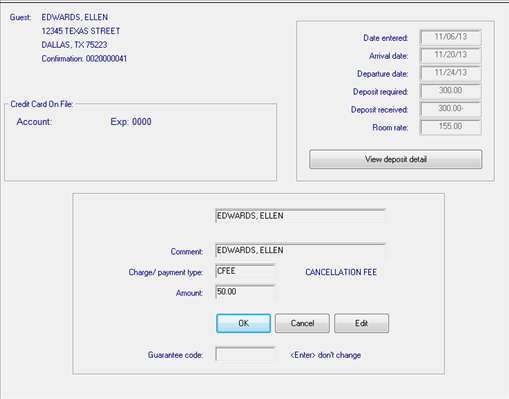This screenshot has height=399, width=509.
Task: Click the name field above Comment
Action: pos(300,216)
